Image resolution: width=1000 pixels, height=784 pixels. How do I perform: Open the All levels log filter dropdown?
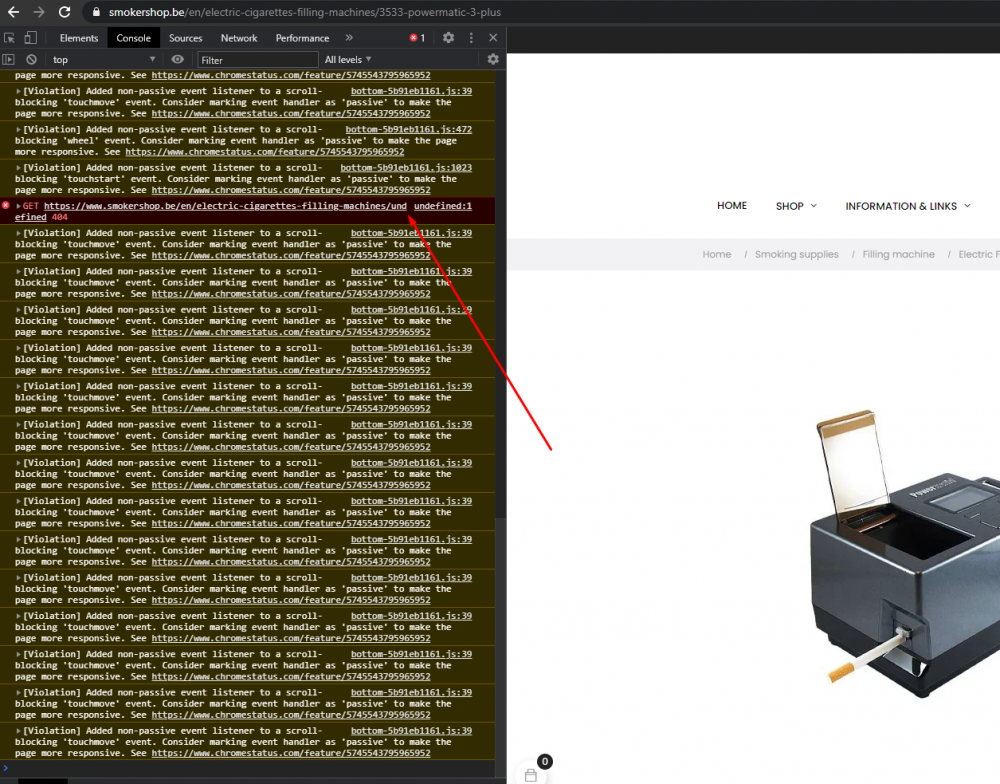tap(345, 59)
